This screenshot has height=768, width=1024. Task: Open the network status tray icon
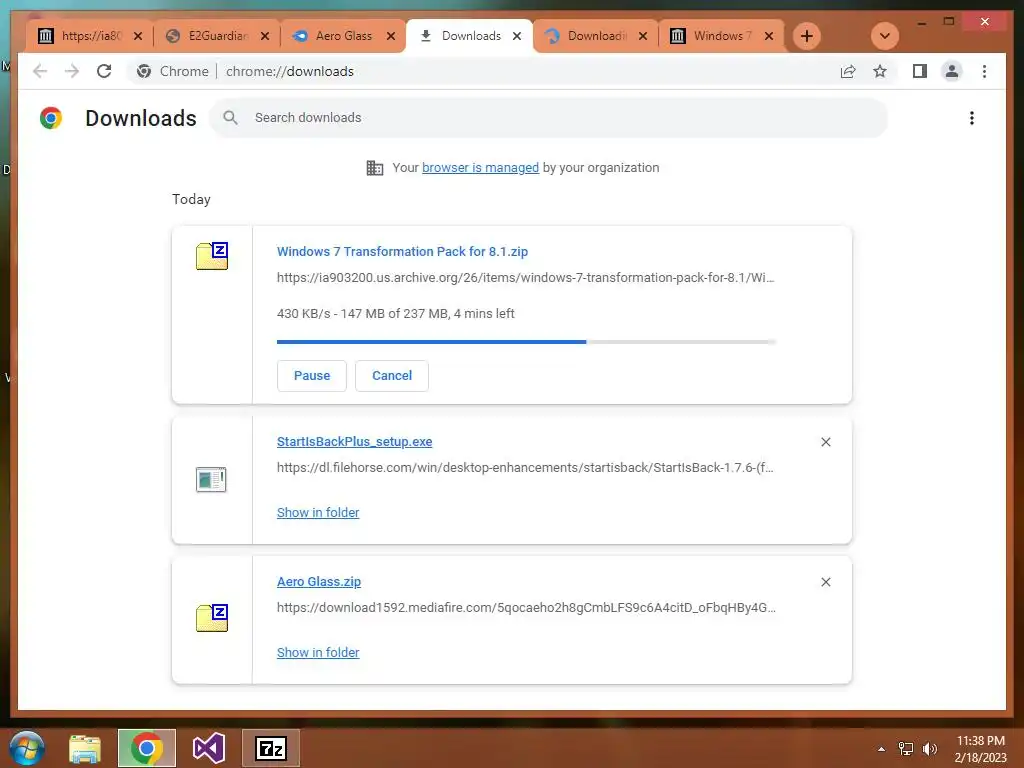(x=906, y=749)
